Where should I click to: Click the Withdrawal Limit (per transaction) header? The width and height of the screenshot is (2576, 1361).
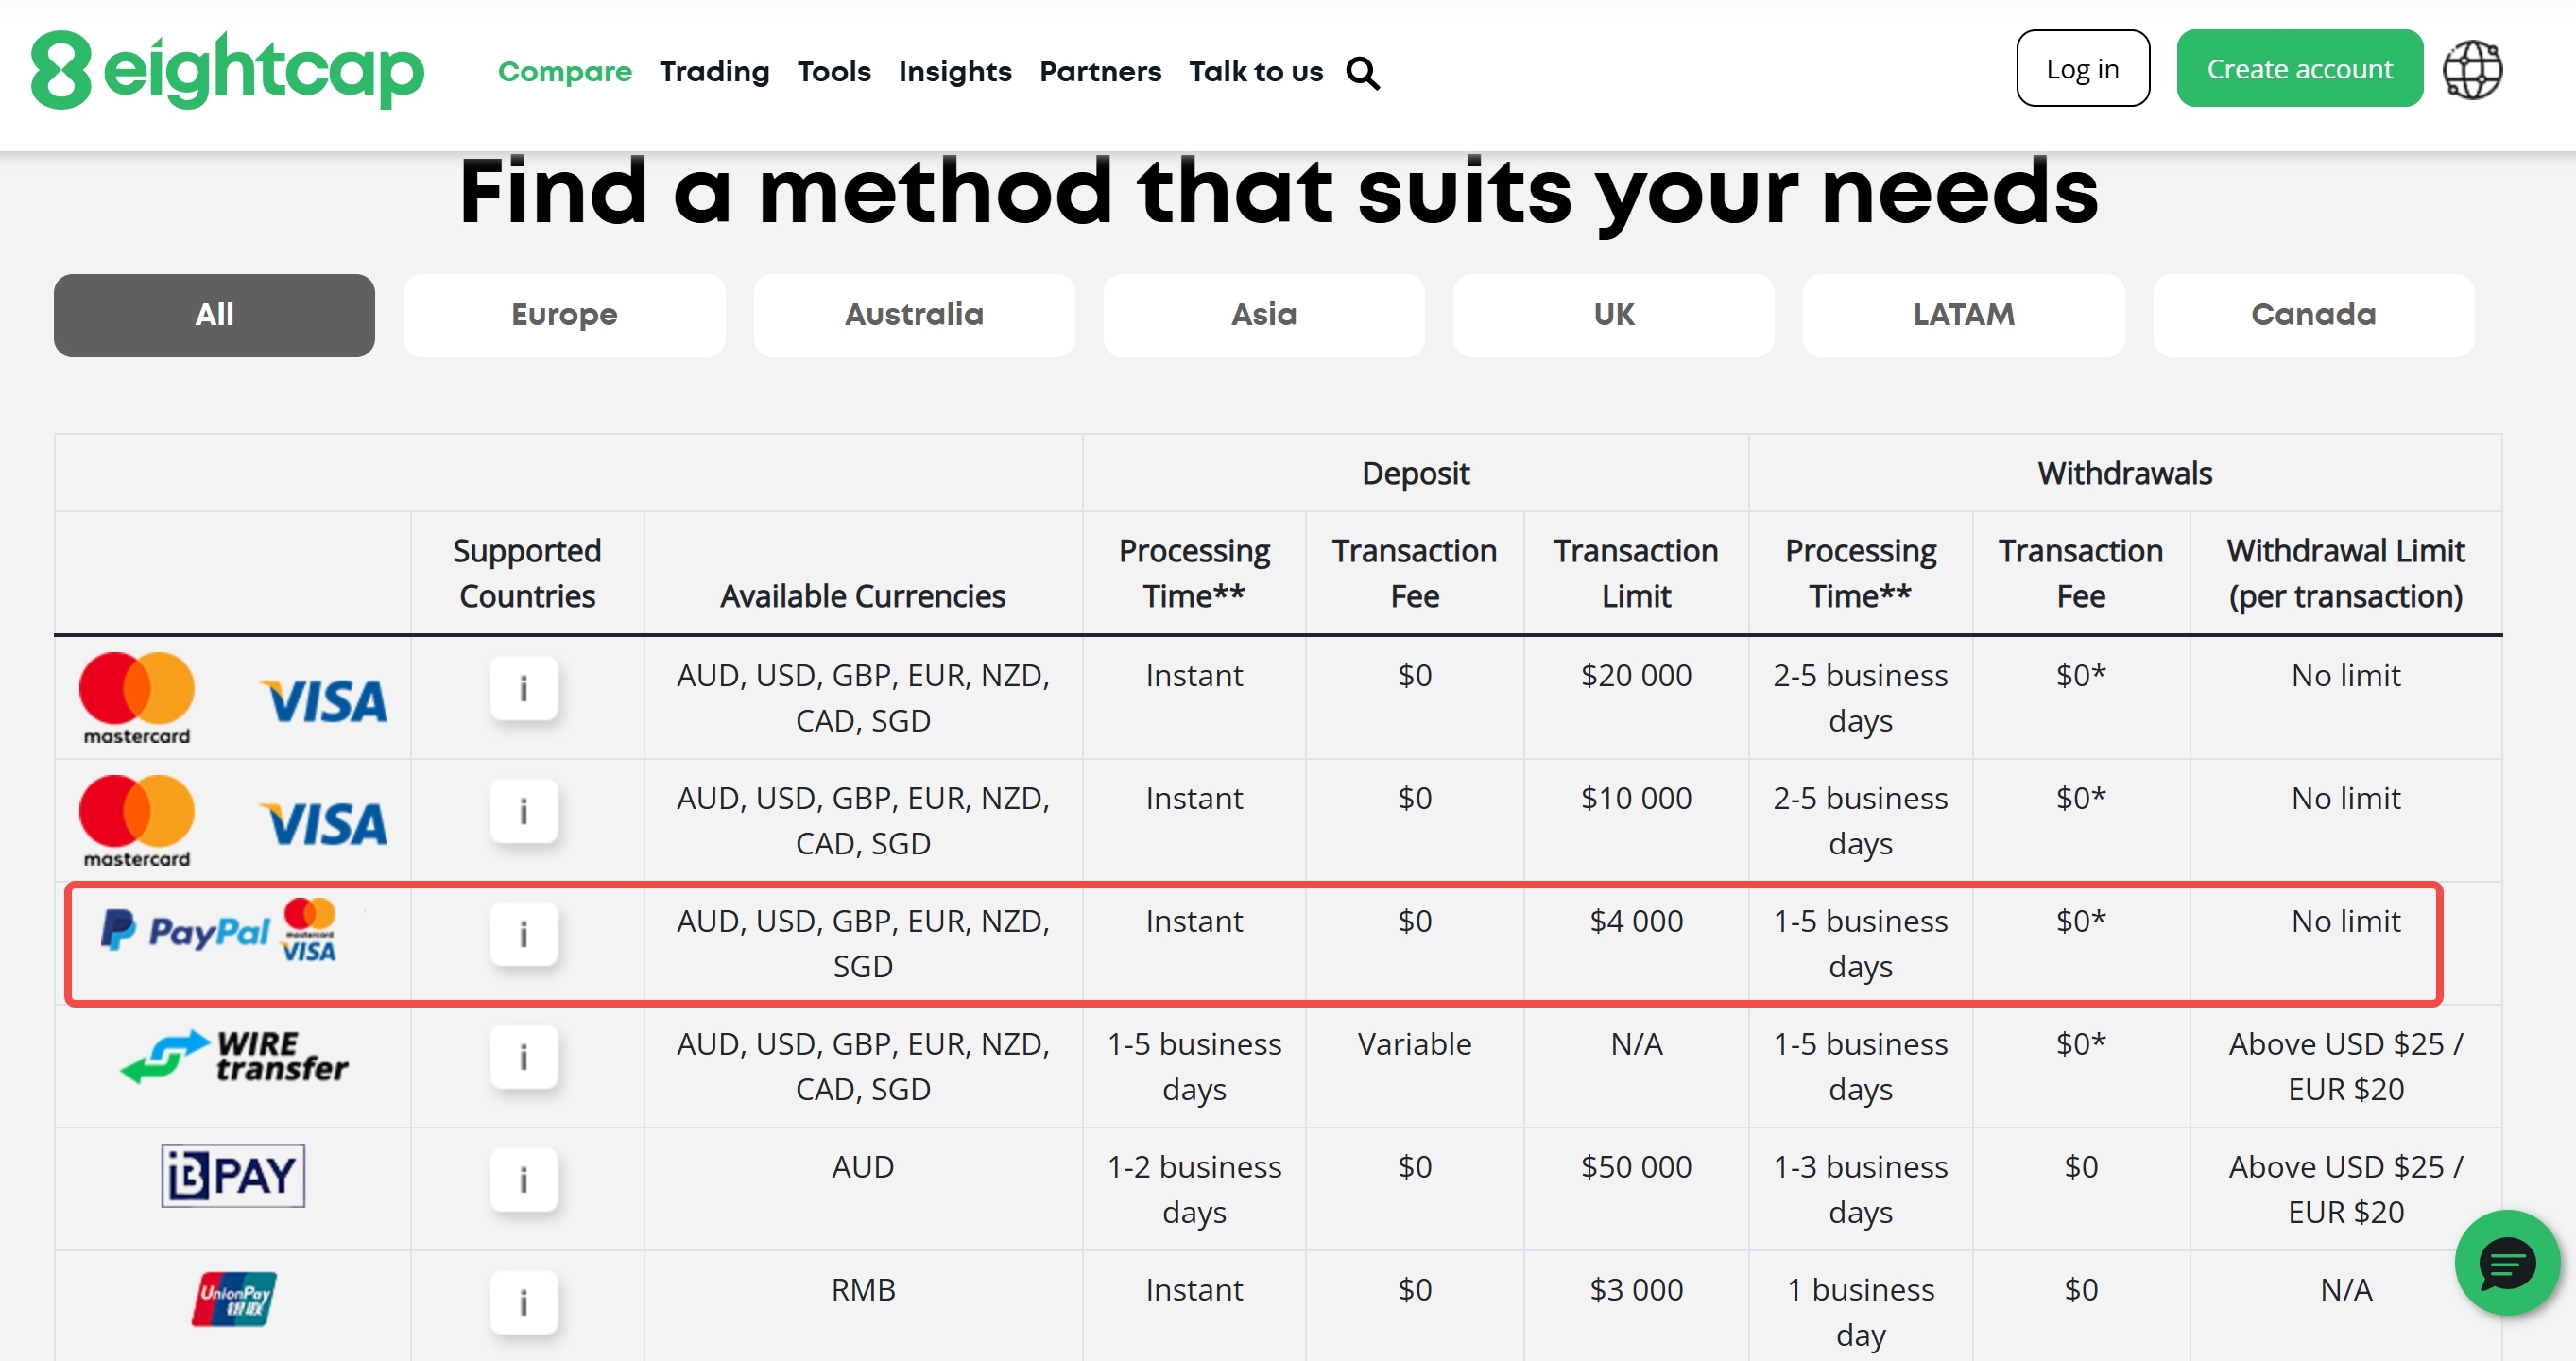pos(2346,573)
